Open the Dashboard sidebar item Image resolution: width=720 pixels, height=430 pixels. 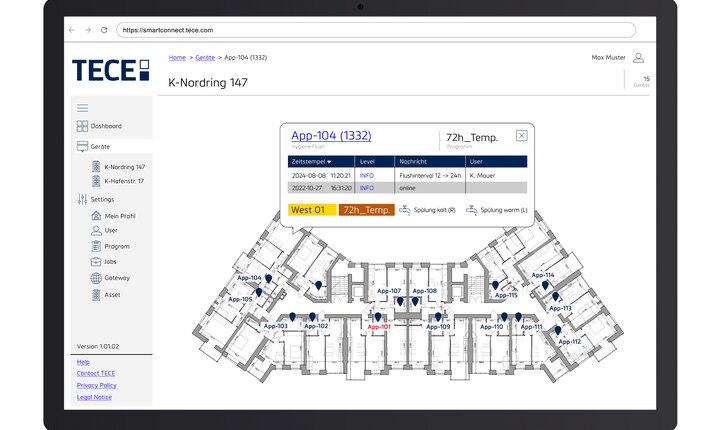[x=105, y=126]
